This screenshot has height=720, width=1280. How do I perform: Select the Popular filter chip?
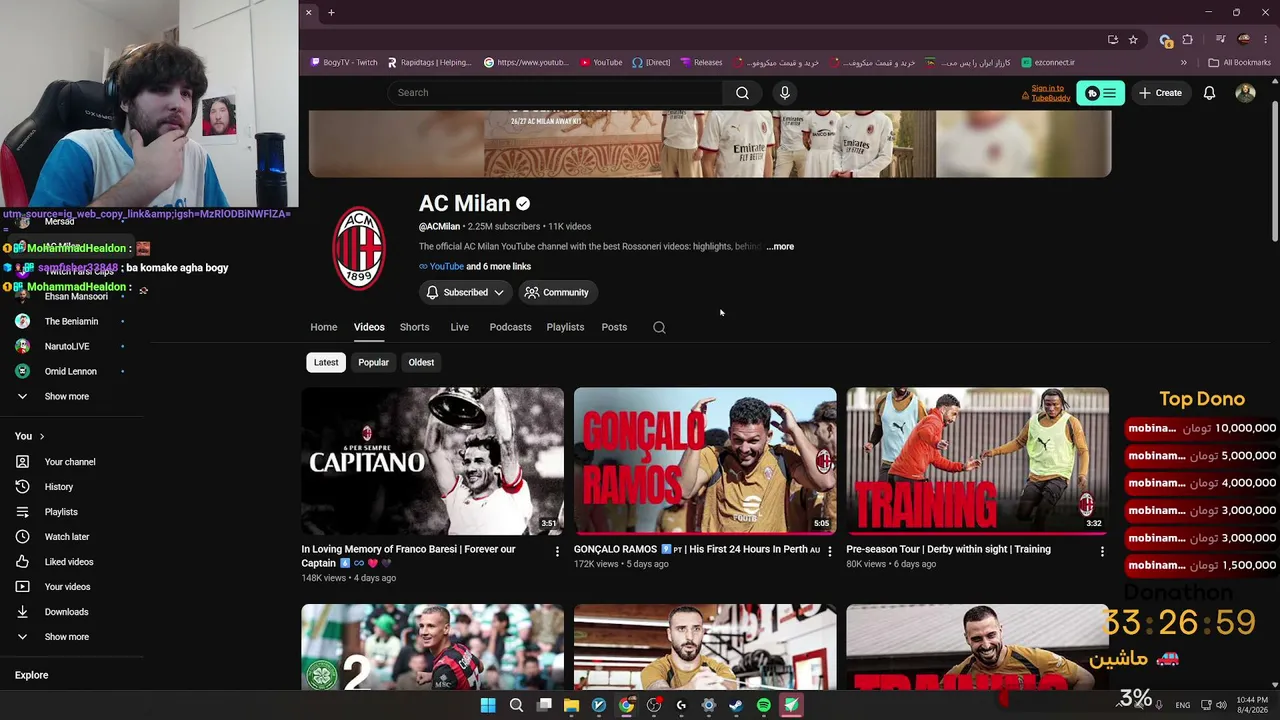tap(373, 362)
